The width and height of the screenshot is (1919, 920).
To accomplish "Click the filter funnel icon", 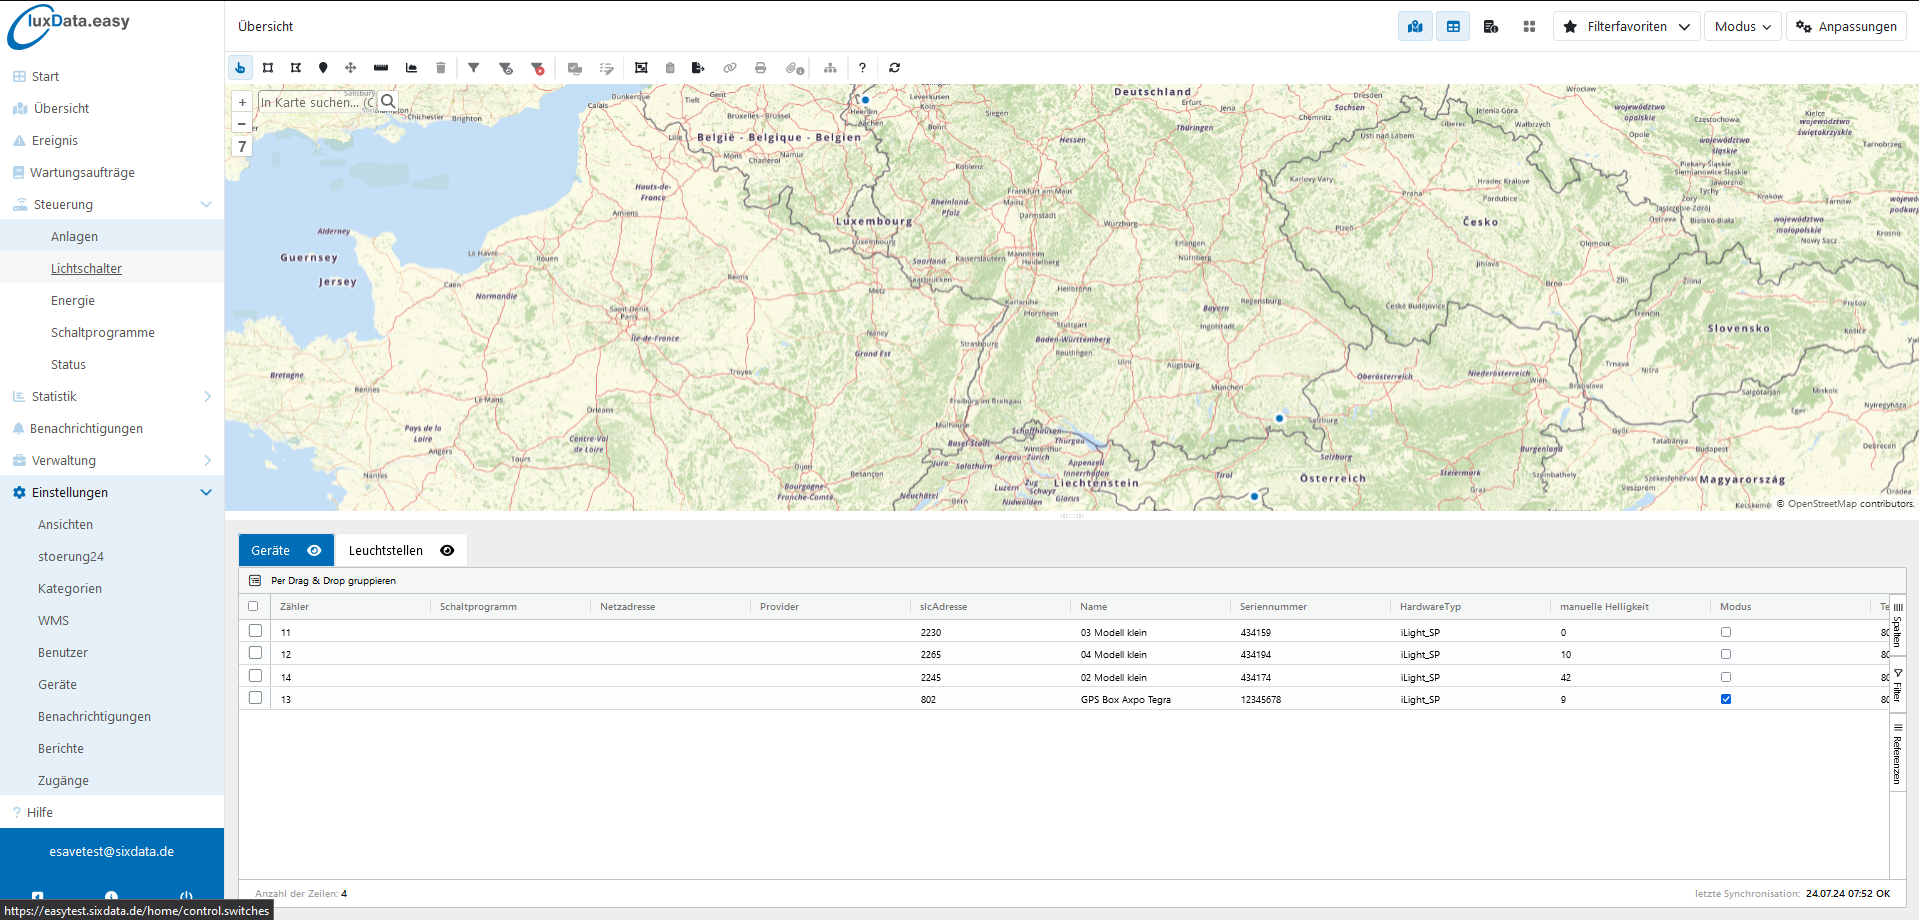I will point(474,68).
